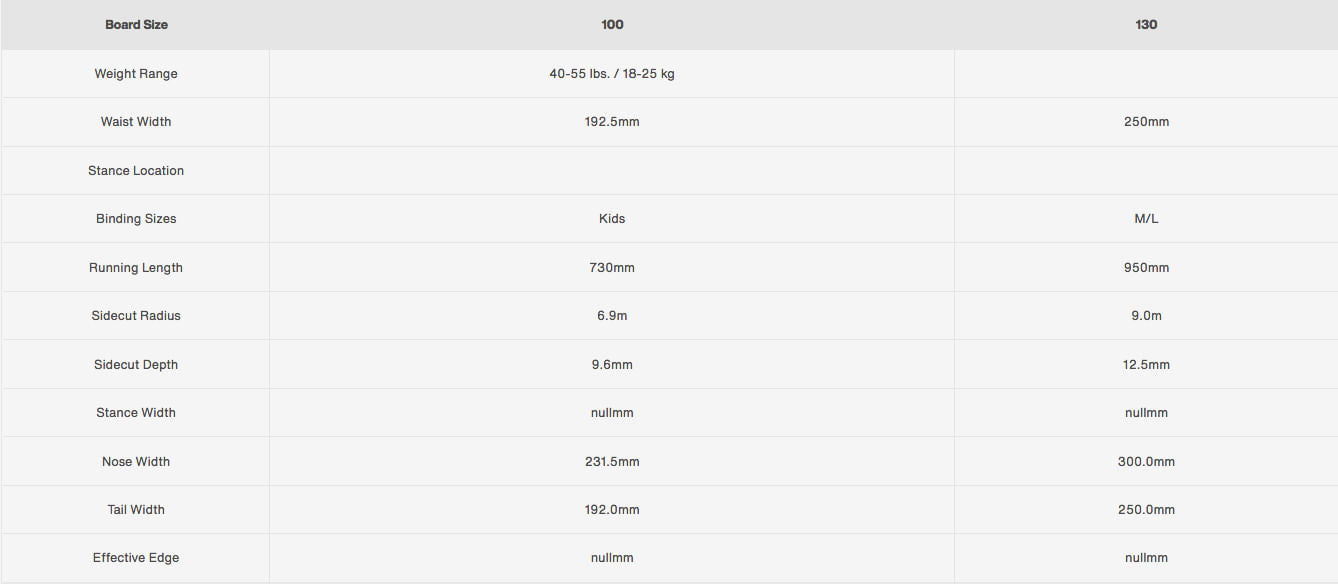Viewport: 1338px width, 584px height.
Task: Select the 100 board size column header
Action: 612,25
